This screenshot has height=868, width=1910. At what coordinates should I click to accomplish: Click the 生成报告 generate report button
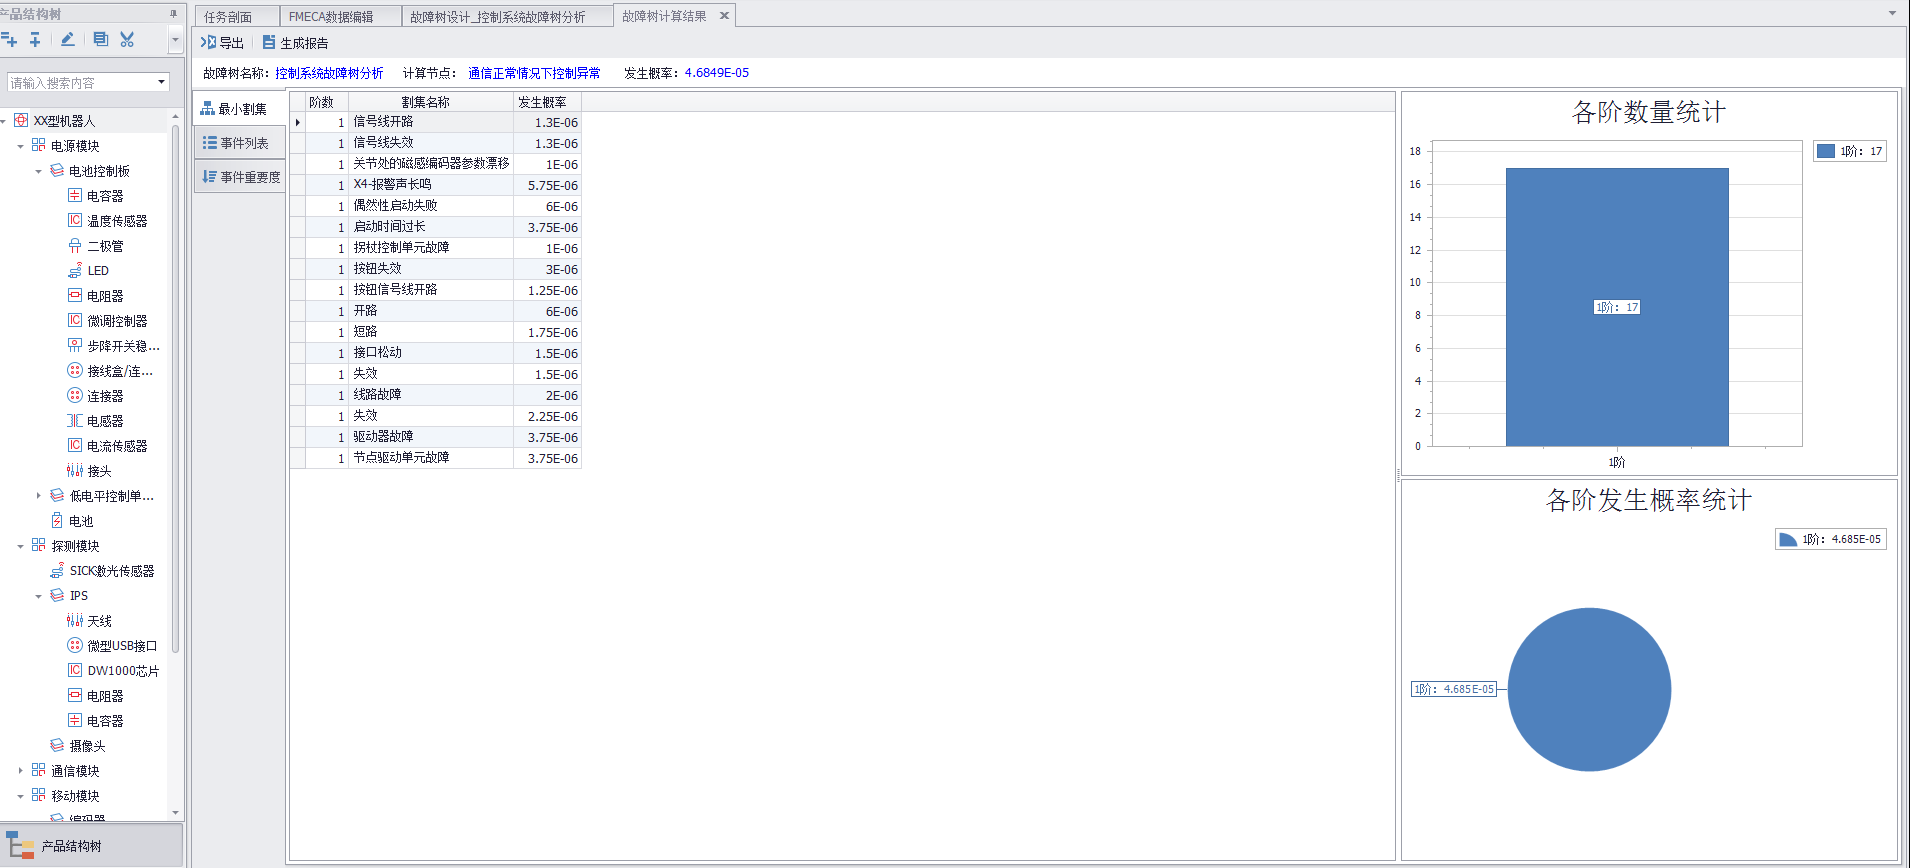click(x=295, y=43)
